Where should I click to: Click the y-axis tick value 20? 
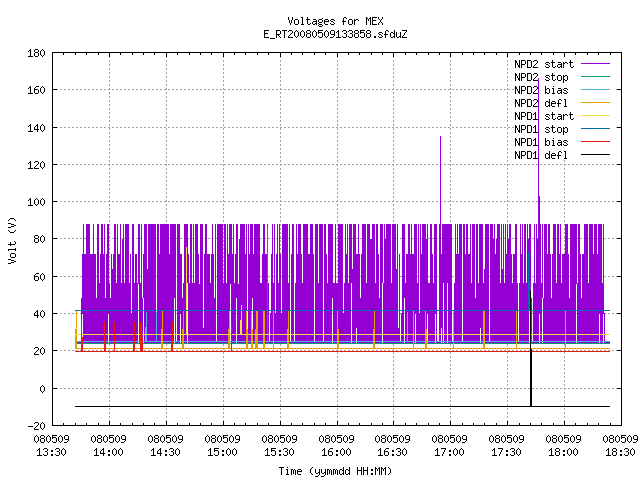(39, 351)
